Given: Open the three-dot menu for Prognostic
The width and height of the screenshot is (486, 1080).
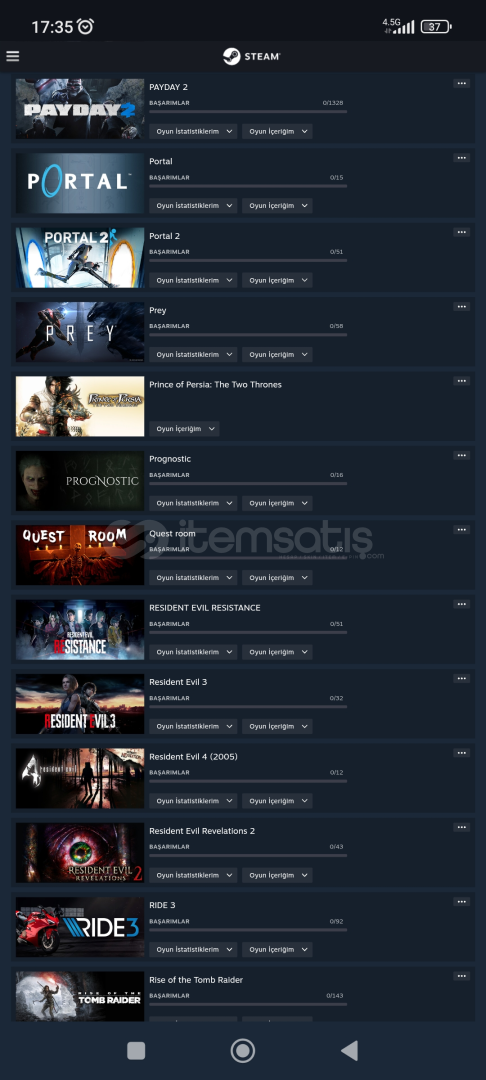Looking at the screenshot, I should (461, 455).
